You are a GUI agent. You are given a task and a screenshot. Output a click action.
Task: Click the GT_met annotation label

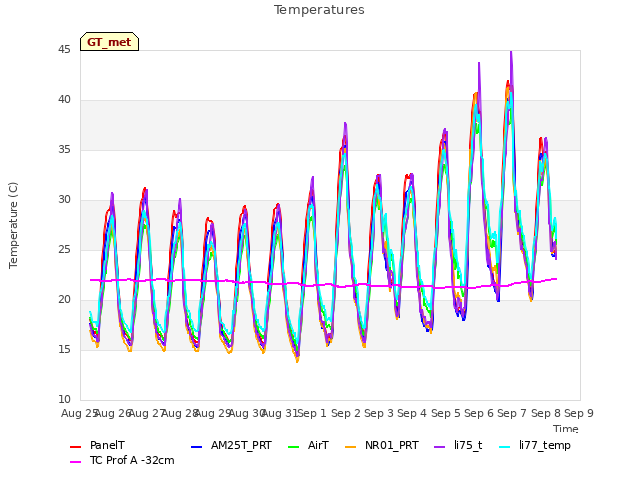click(x=109, y=42)
